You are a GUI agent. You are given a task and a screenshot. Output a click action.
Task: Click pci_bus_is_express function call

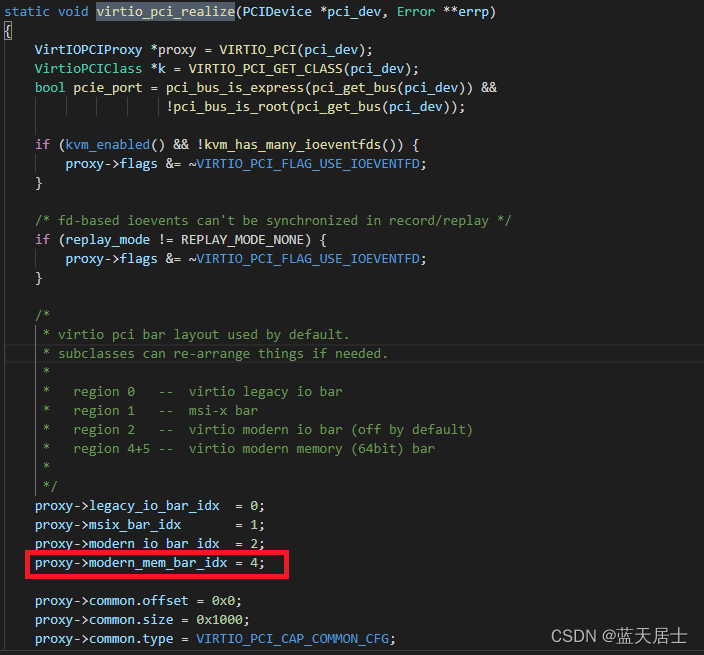tap(235, 88)
